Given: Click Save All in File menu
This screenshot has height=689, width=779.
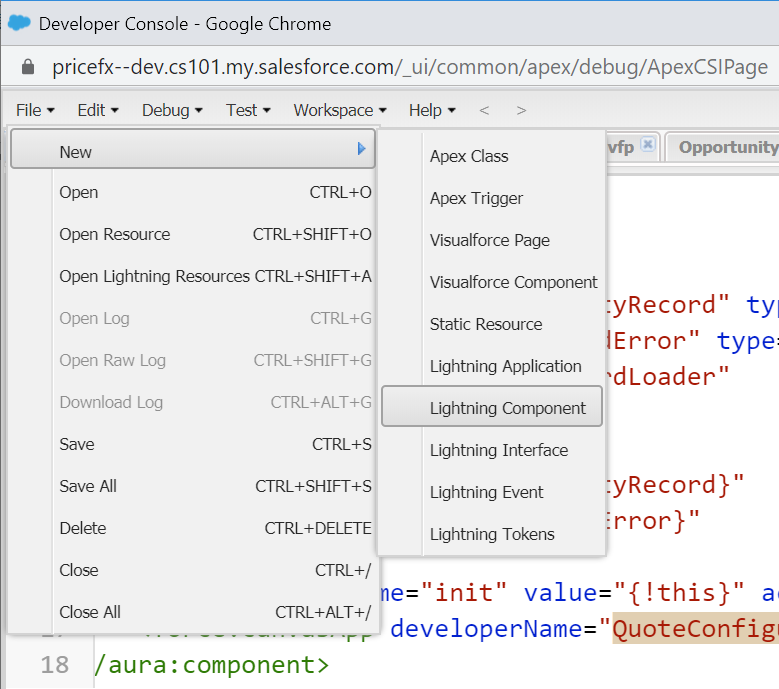Looking at the screenshot, I should click(88, 486).
